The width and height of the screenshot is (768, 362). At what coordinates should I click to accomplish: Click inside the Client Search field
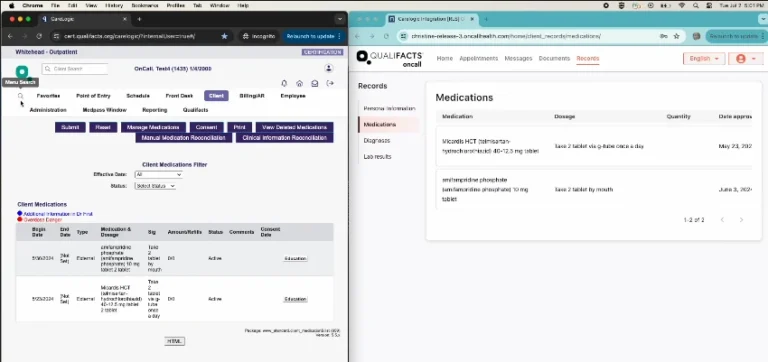click(75, 69)
